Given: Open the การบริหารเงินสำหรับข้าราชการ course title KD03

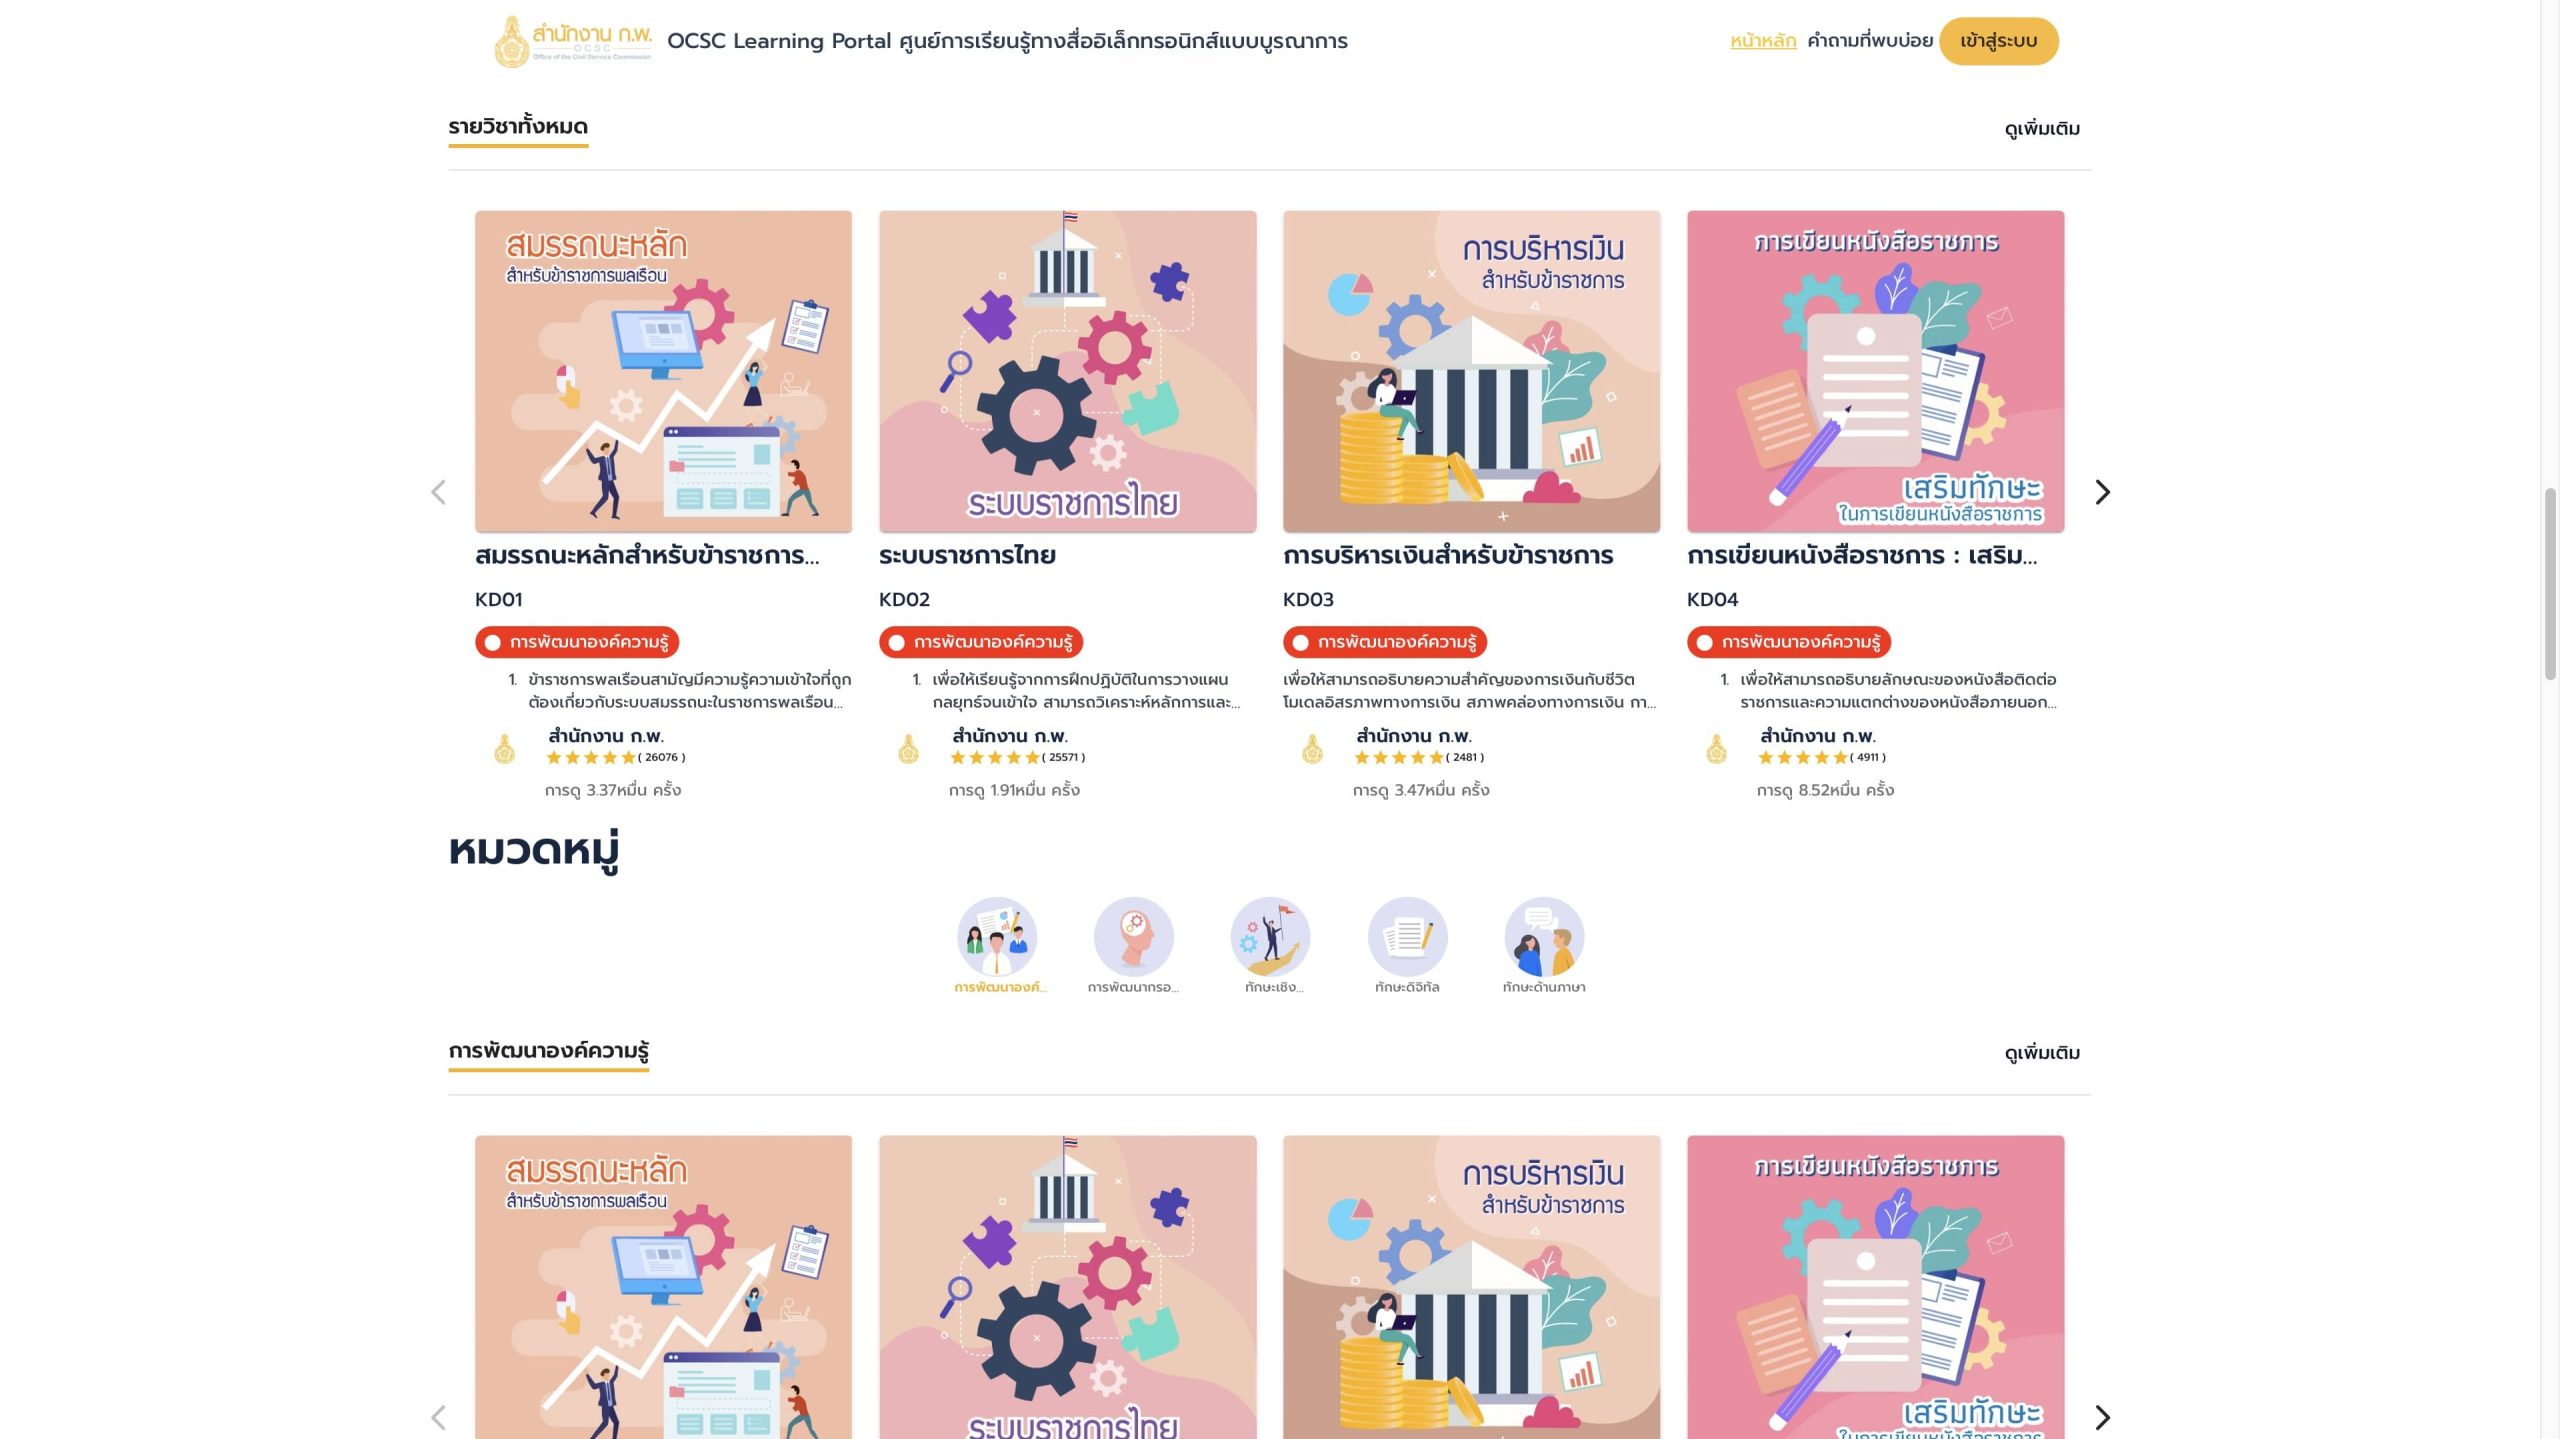Looking at the screenshot, I should [1448, 556].
